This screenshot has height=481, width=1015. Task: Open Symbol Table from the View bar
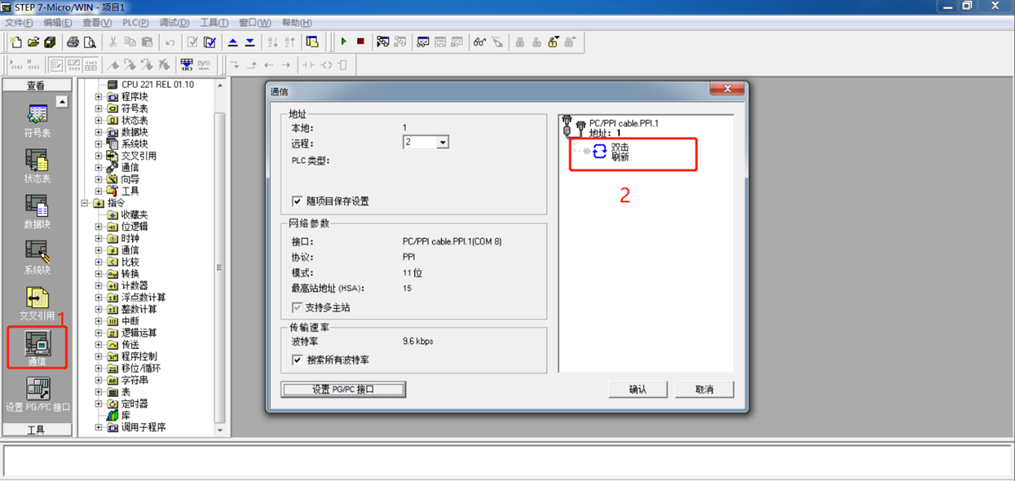37,120
